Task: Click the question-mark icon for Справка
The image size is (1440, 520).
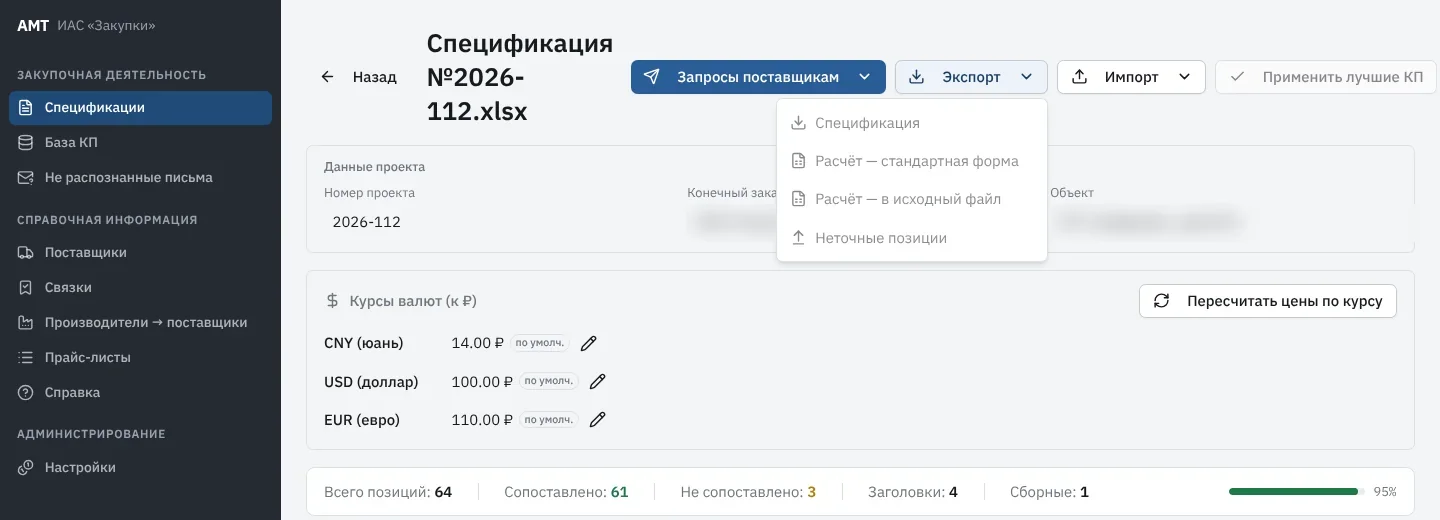Action: pos(26,393)
